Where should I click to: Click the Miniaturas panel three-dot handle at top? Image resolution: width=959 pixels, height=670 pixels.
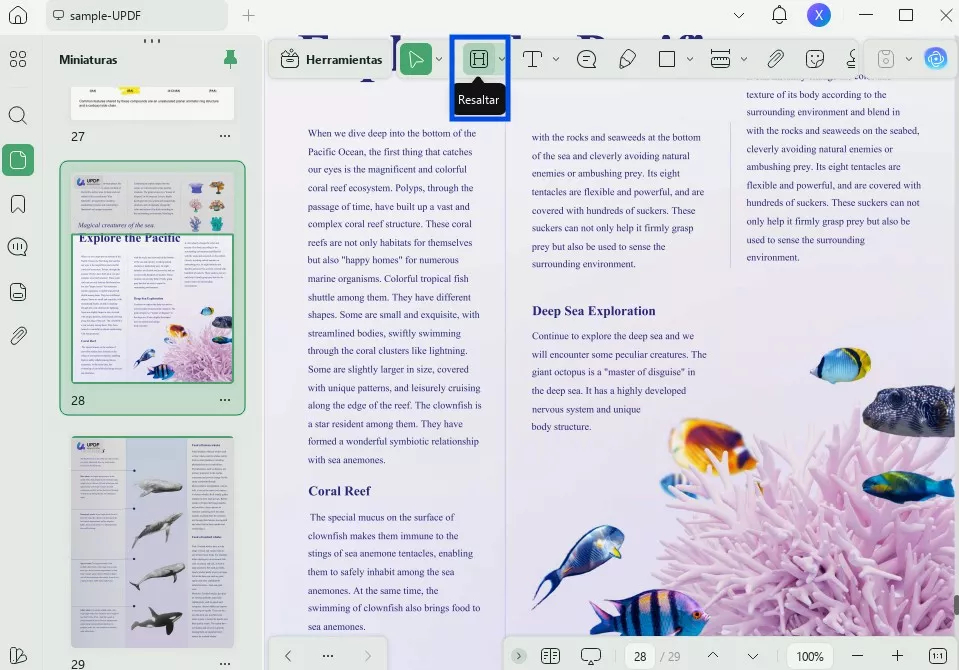tap(152, 41)
